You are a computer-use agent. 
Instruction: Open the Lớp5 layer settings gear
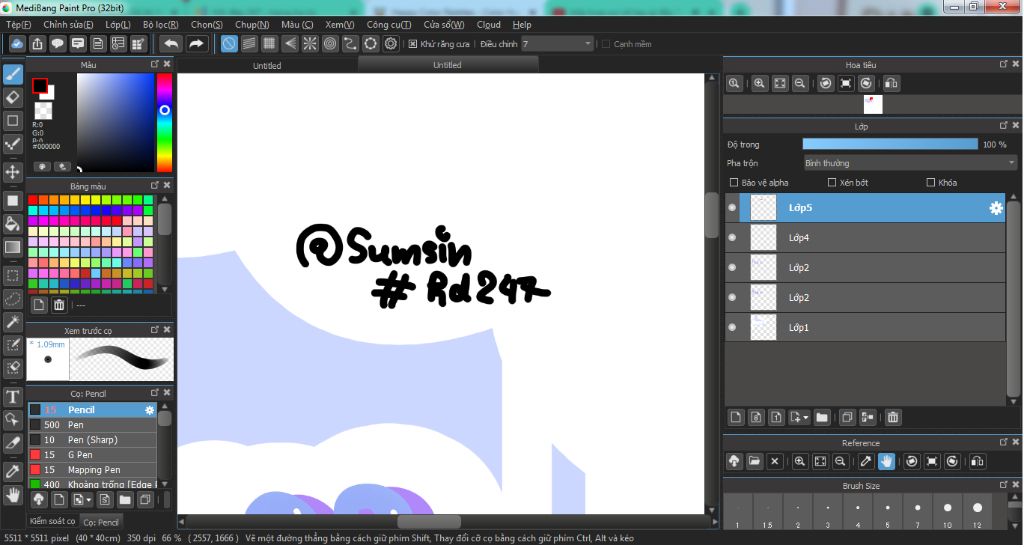[995, 208]
